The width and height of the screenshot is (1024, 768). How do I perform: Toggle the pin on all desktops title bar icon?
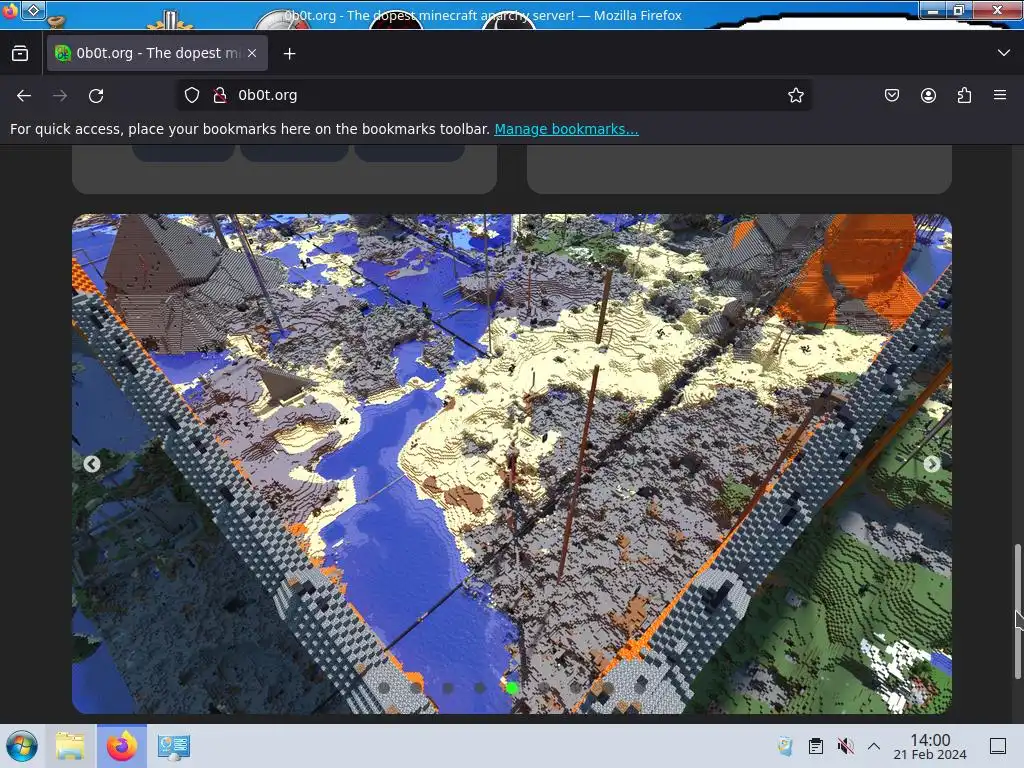(x=33, y=10)
